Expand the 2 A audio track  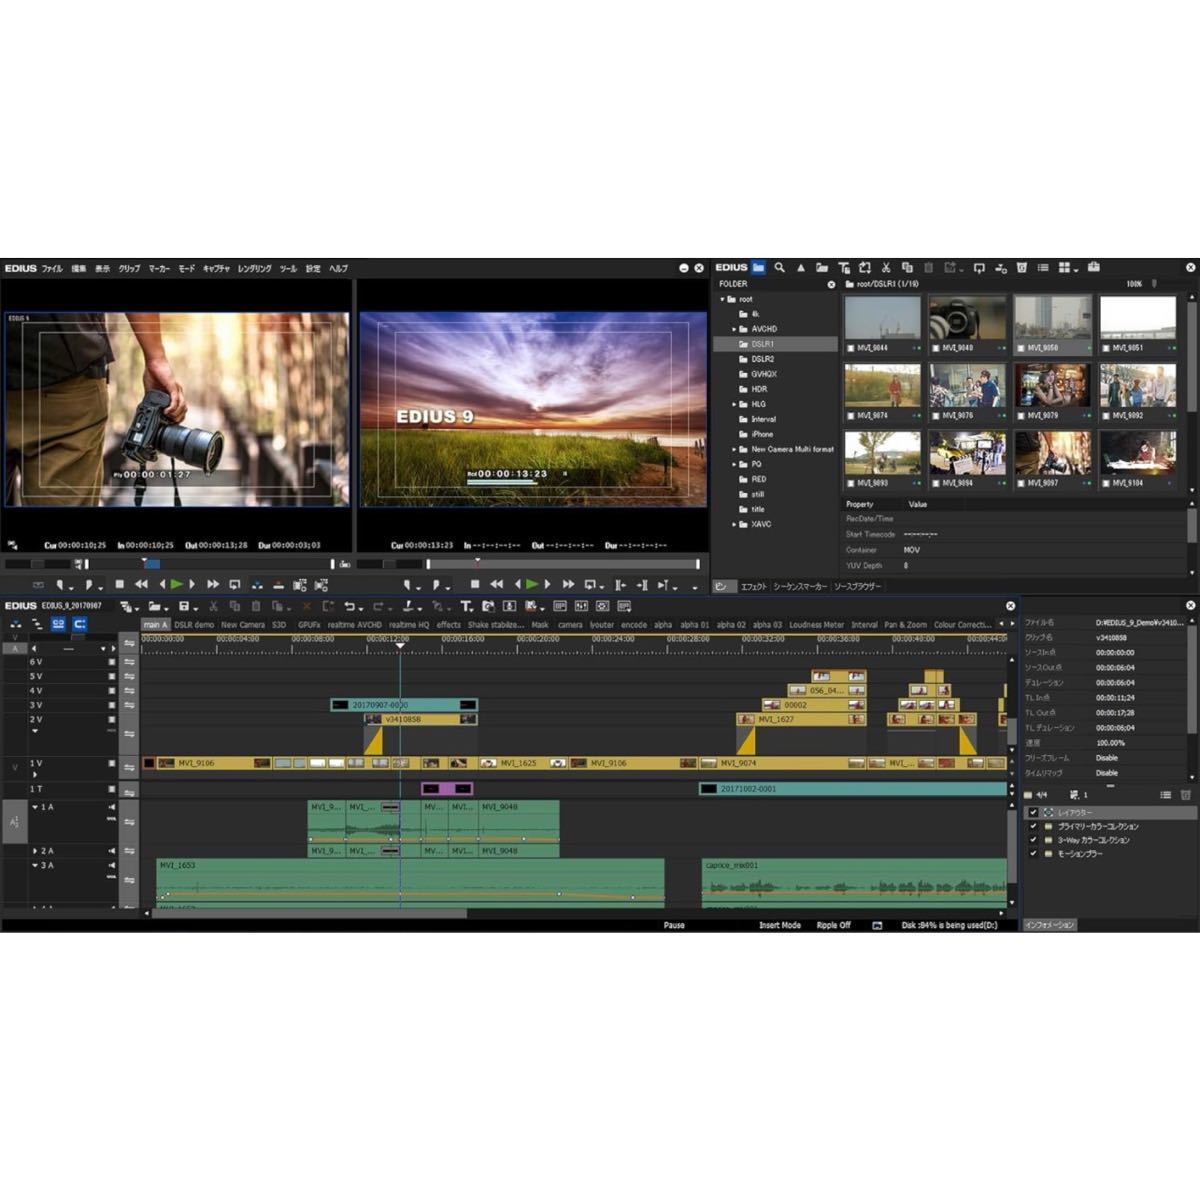click(x=35, y=851)
